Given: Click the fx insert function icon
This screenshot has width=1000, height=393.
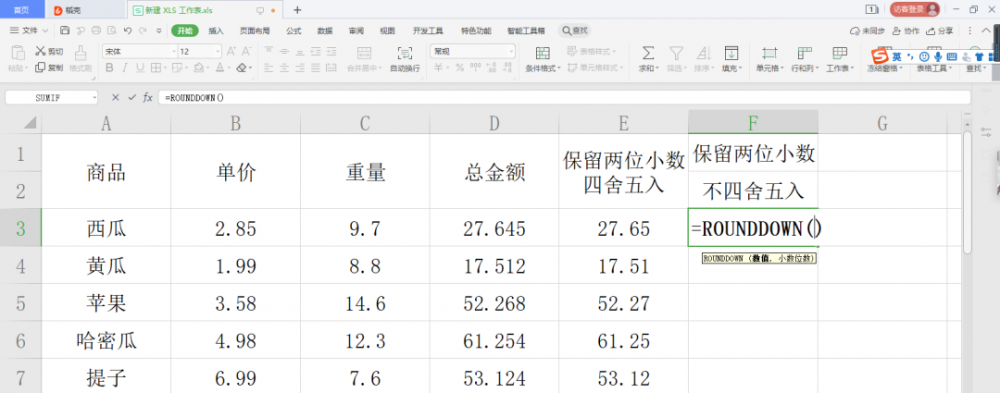Looking at the screenshot, I should (x=147, y=97).
